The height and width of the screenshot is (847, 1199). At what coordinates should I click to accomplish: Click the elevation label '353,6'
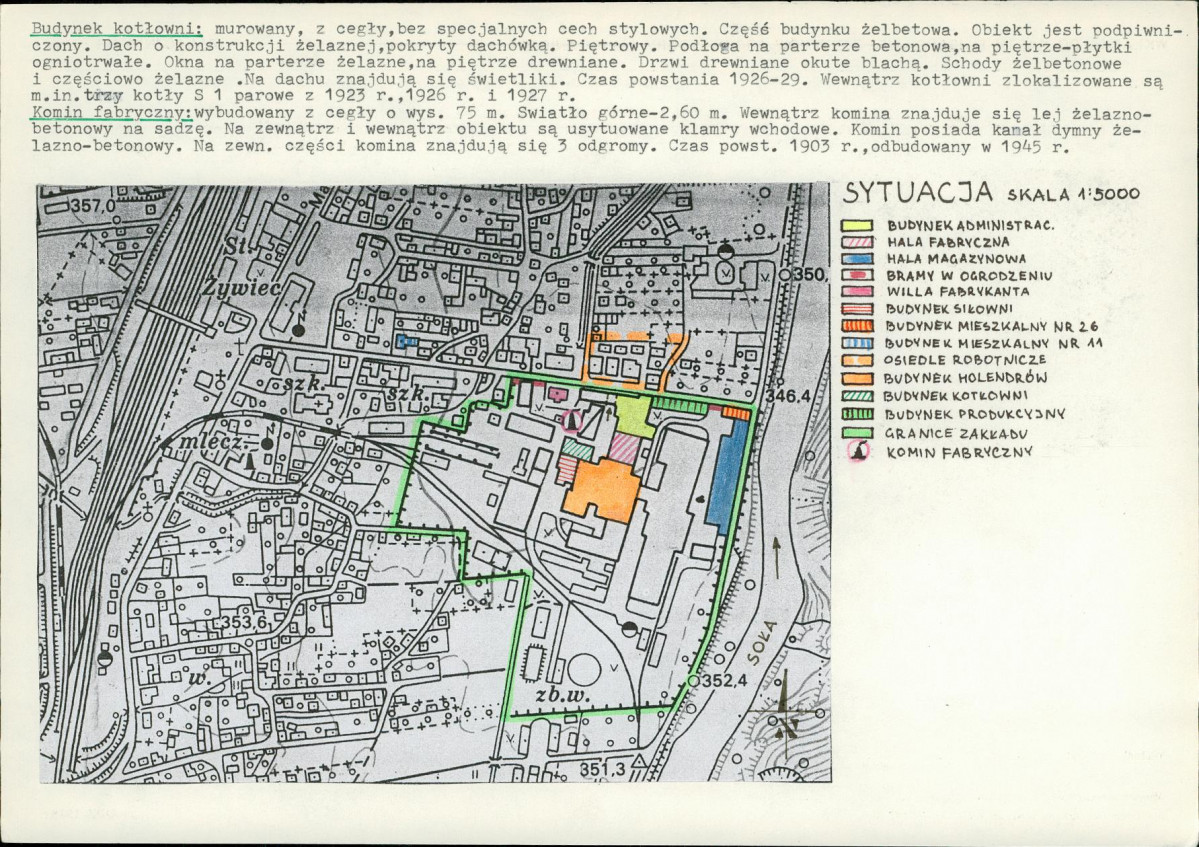(x=245, y=622)
